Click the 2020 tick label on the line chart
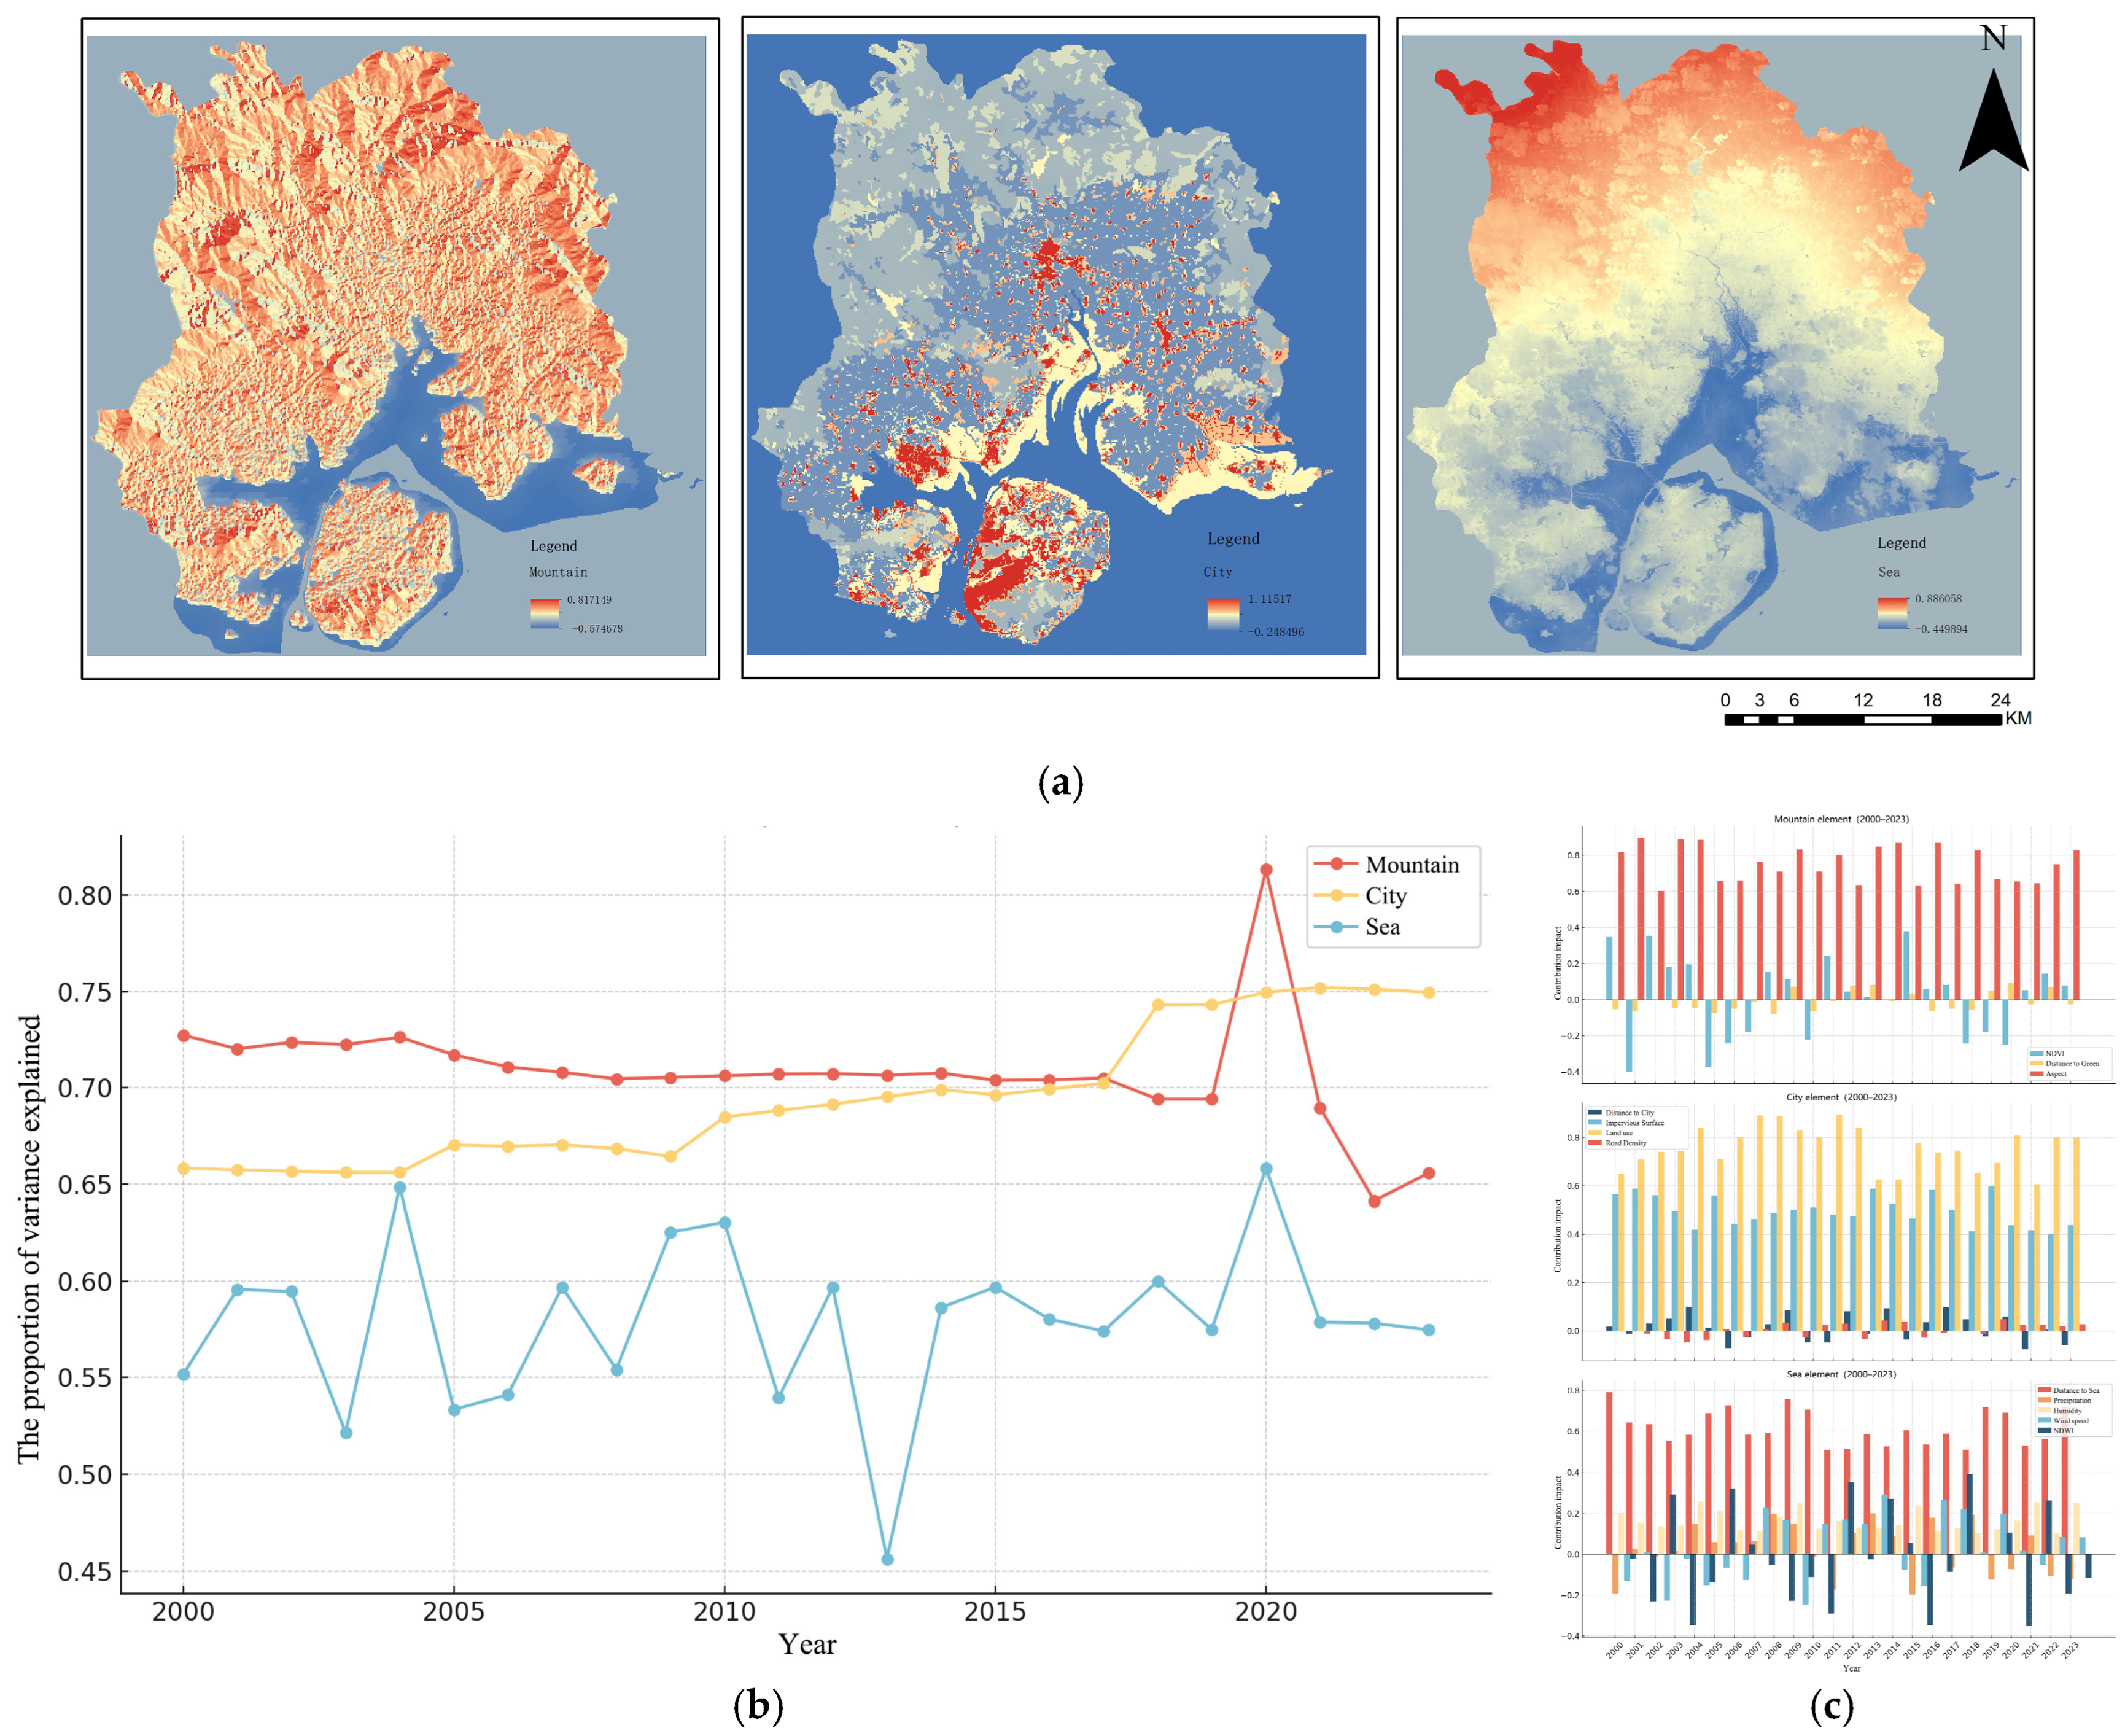The image size is (2125, 1736). [1266, 1611]
